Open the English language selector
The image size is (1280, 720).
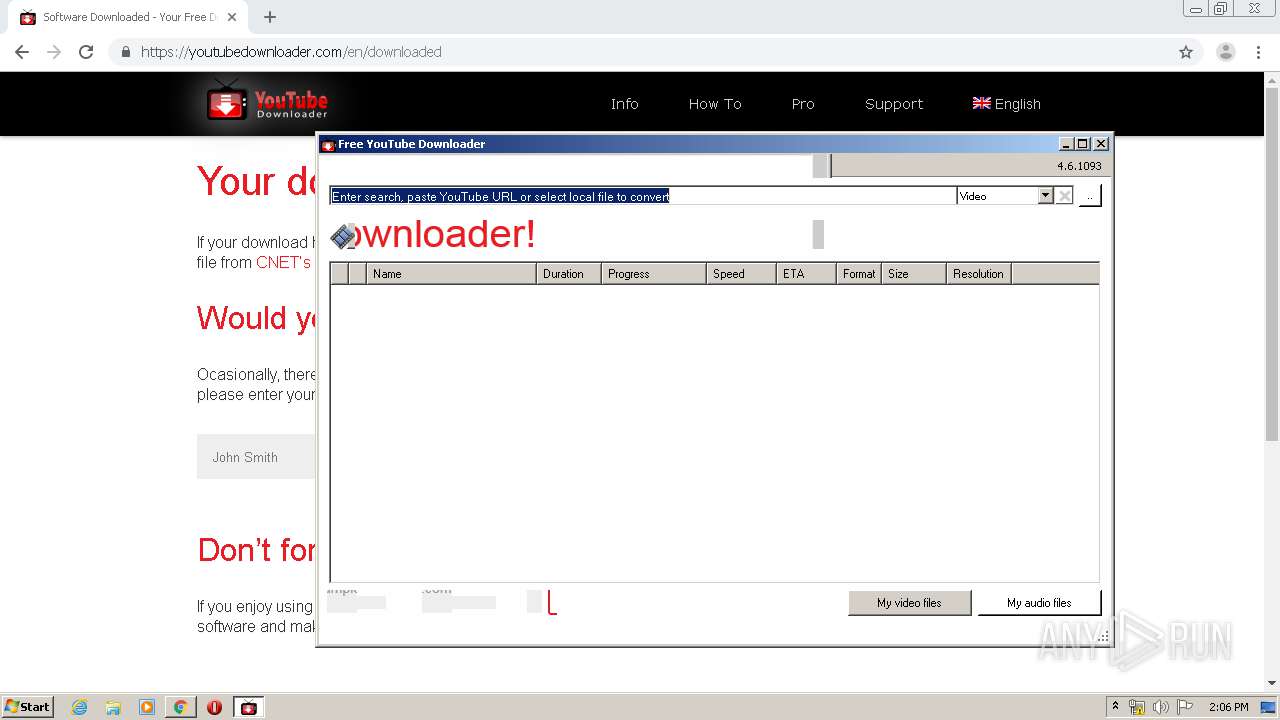coord(1006,104)
